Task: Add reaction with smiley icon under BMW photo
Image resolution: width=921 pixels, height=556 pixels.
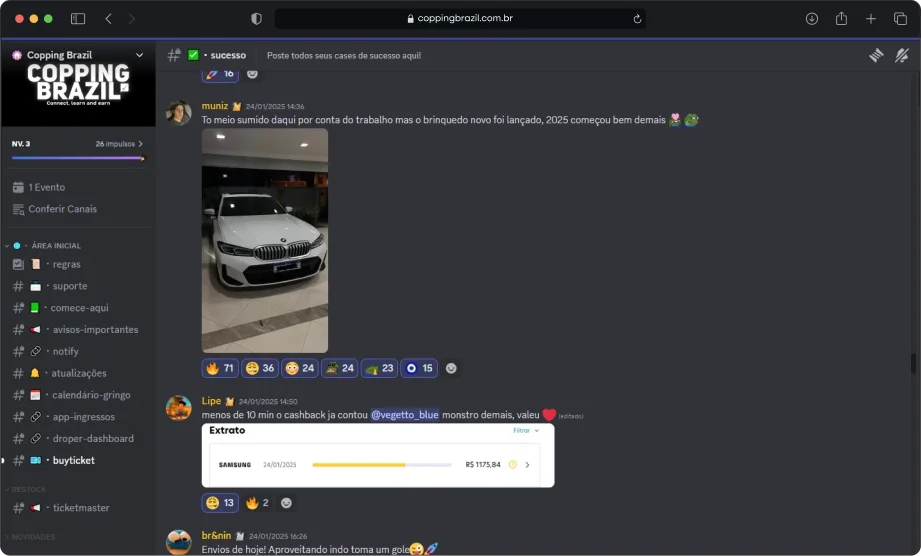Action: pos(452,368)
